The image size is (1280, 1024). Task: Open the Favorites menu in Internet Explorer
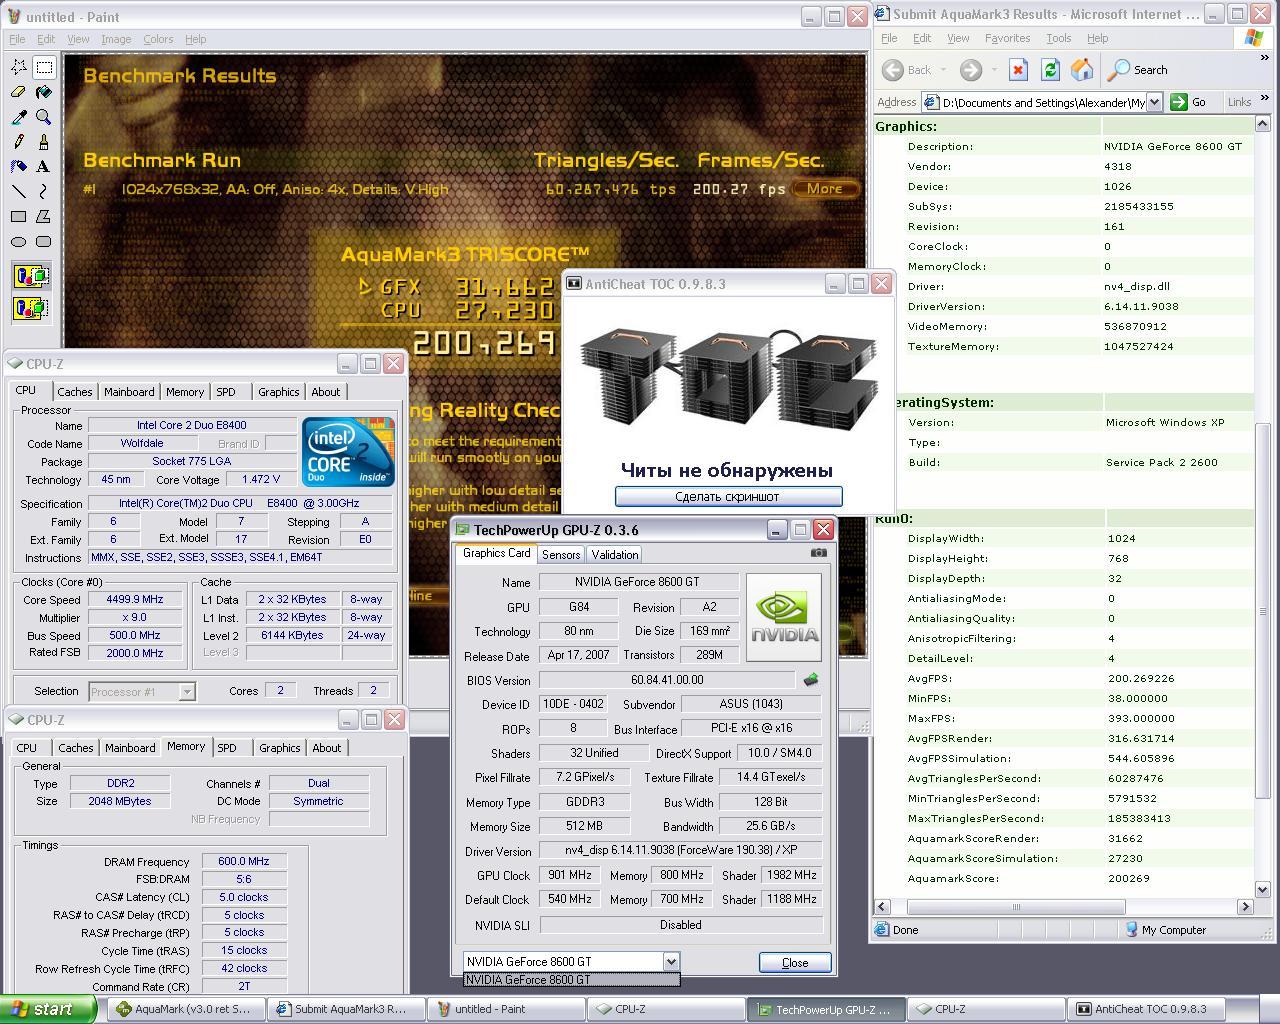1007,38
